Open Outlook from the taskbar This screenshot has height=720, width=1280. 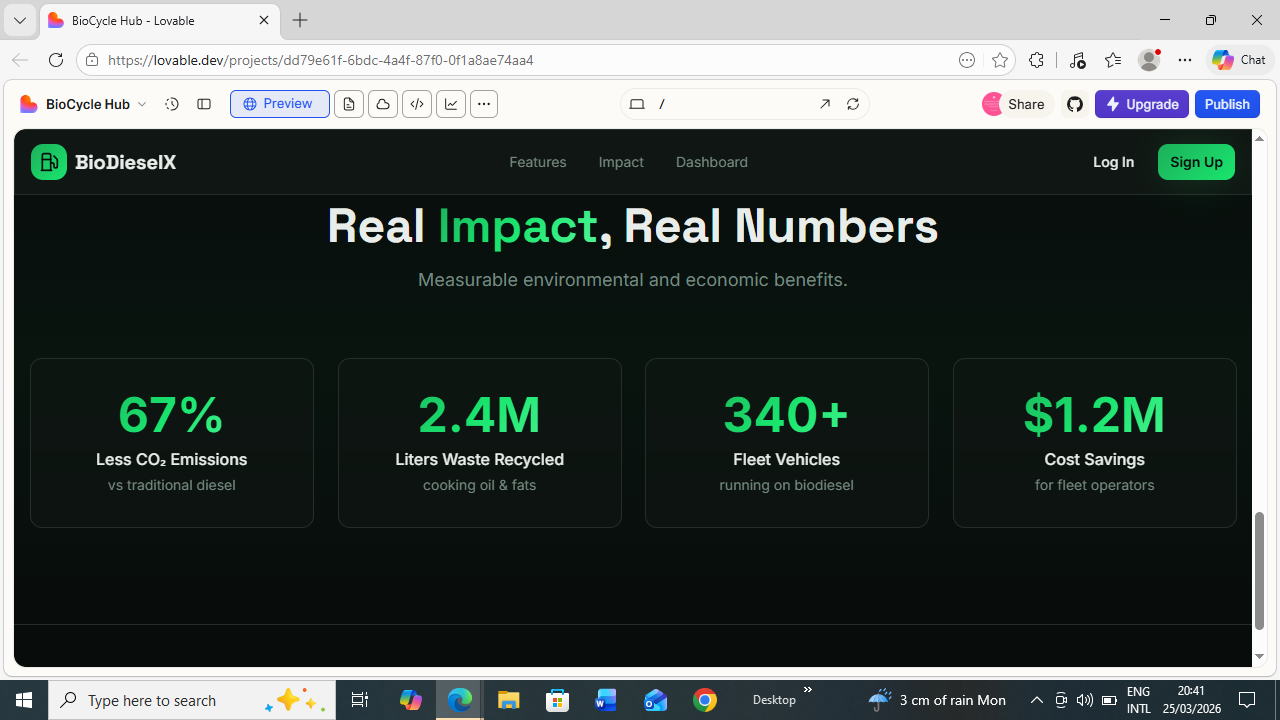click(656, 700)
